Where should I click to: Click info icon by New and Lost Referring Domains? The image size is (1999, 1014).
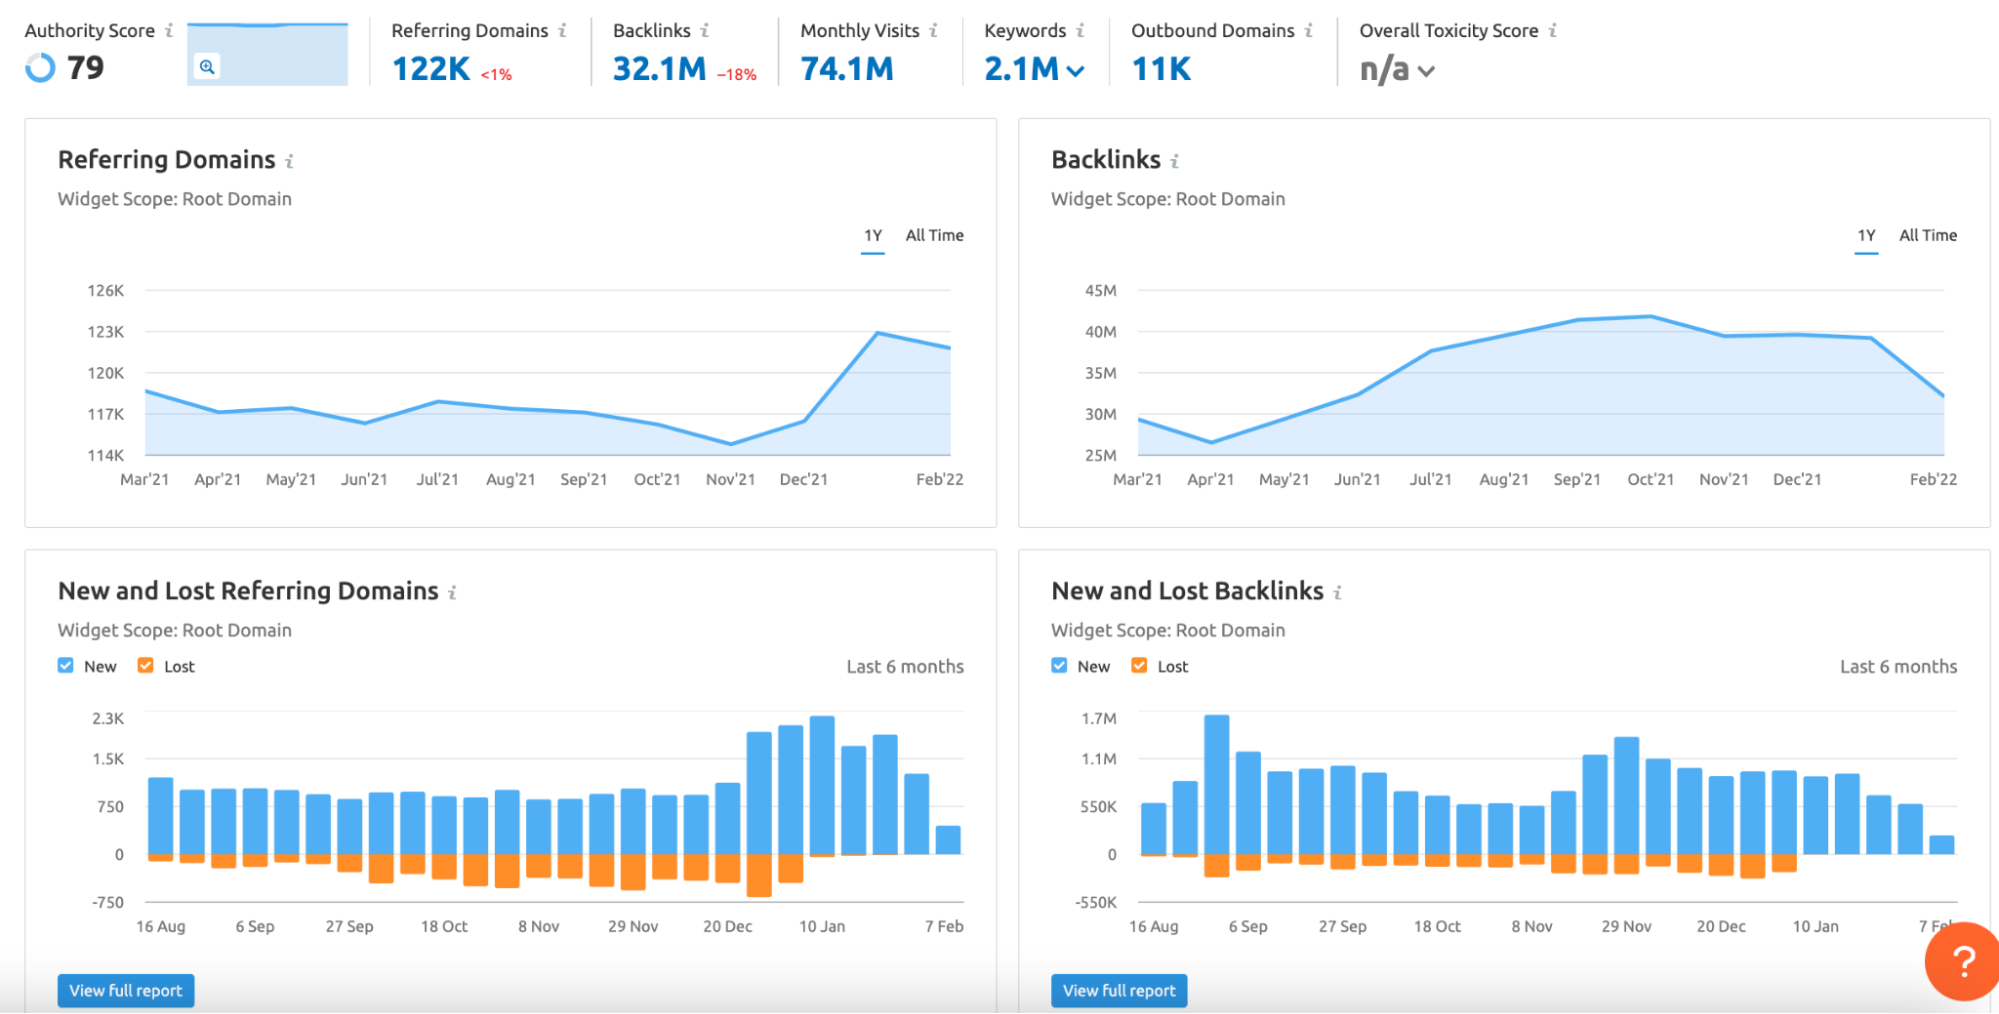coord(452,593)
